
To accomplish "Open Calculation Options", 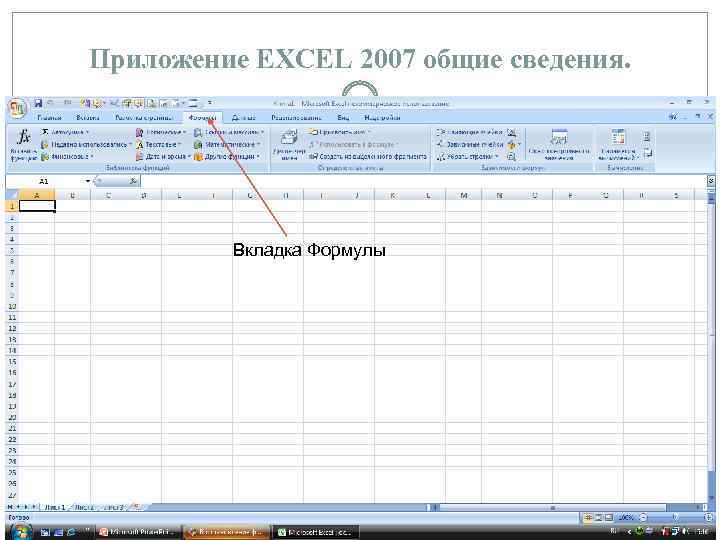I will (x=619, y=145).
